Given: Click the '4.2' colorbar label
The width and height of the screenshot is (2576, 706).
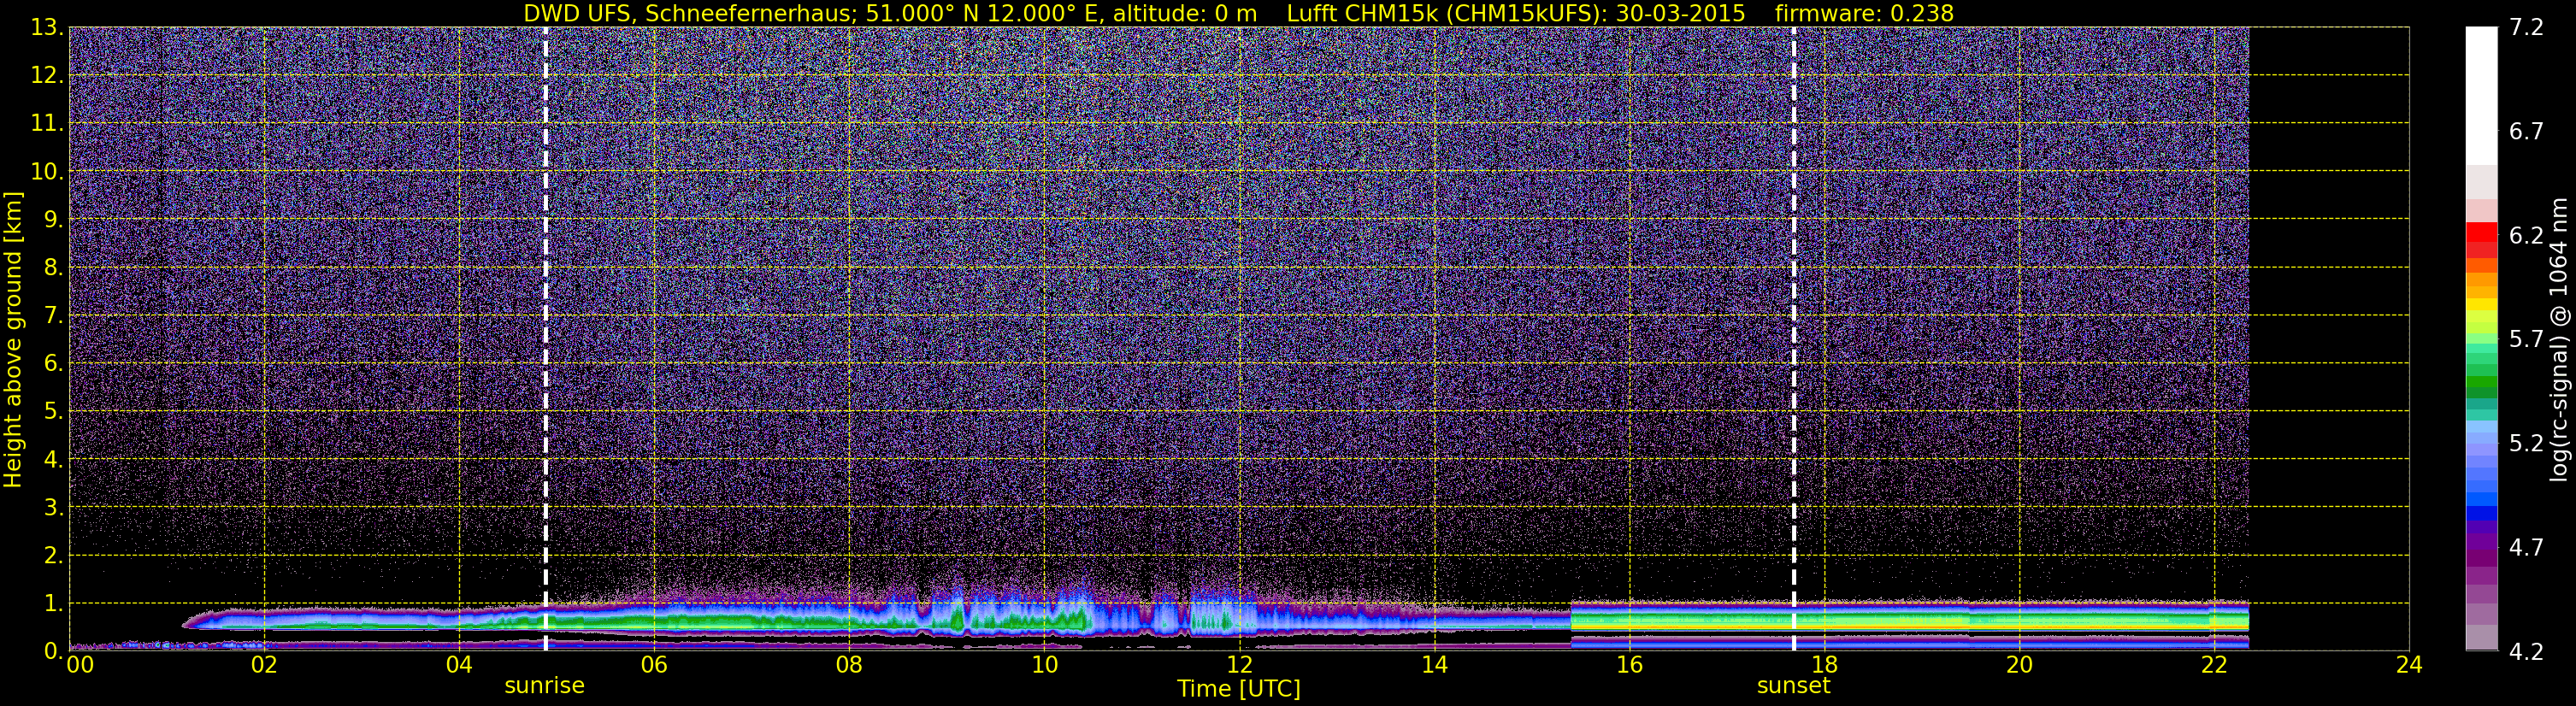Looking at the screenshot, I should [x=2526, y=652].
